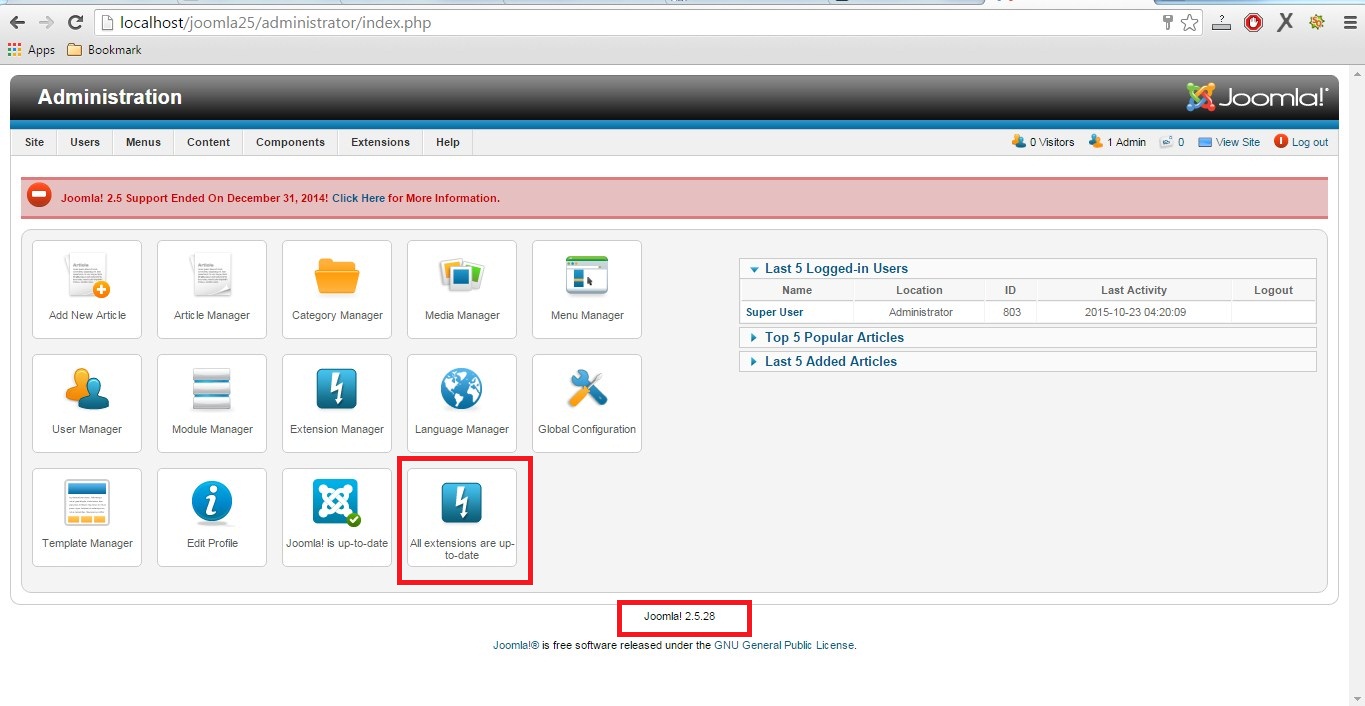Click the View Site link
This screenshot has width=1365, height=706.
click(1237, 142)
